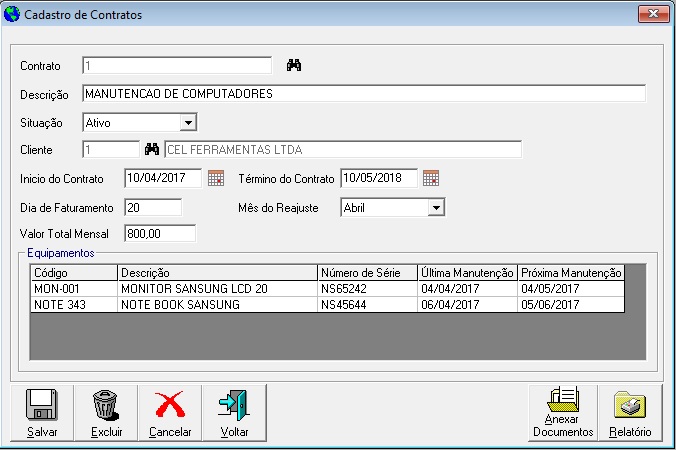Image resolution: width=676 pixels, height=450 pixels.
Task: Click the MONITOR SANSUNG LCD 20 cell
Action: tap(218, 288)
